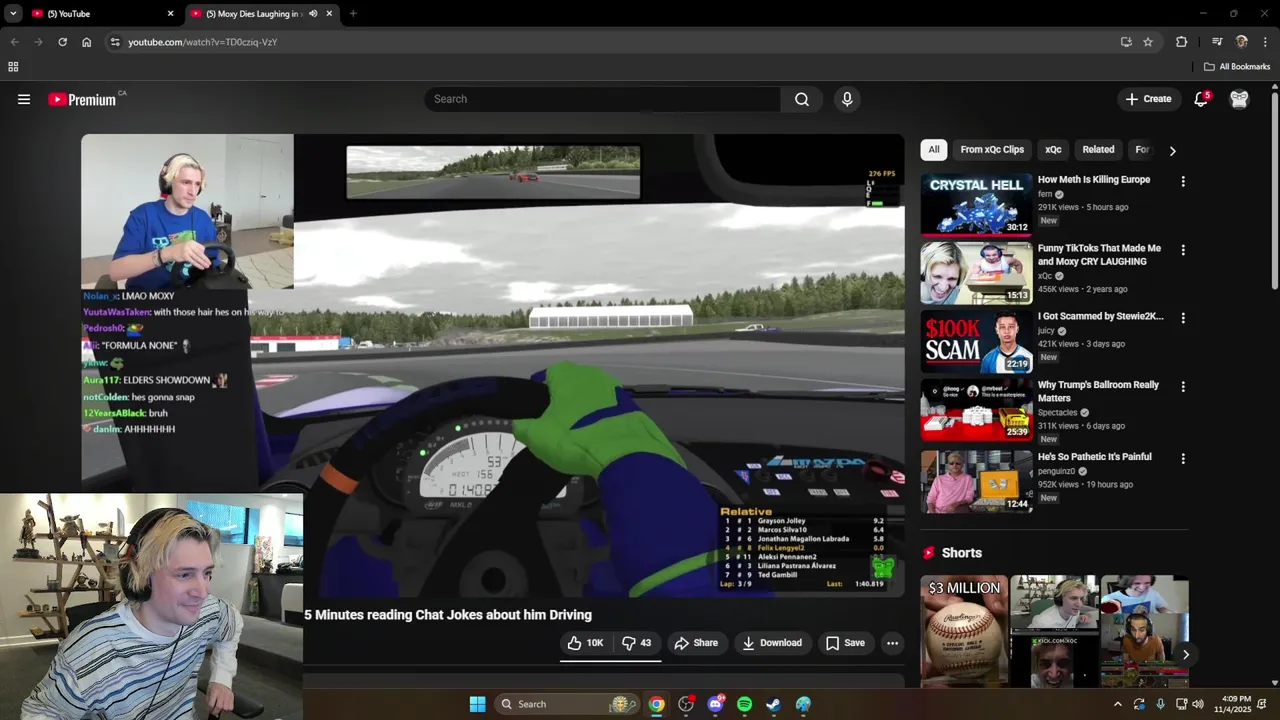1280x720 pixels.
Task: Open options for How Meth Is Killing Europe
Action: pos(1183,182)
